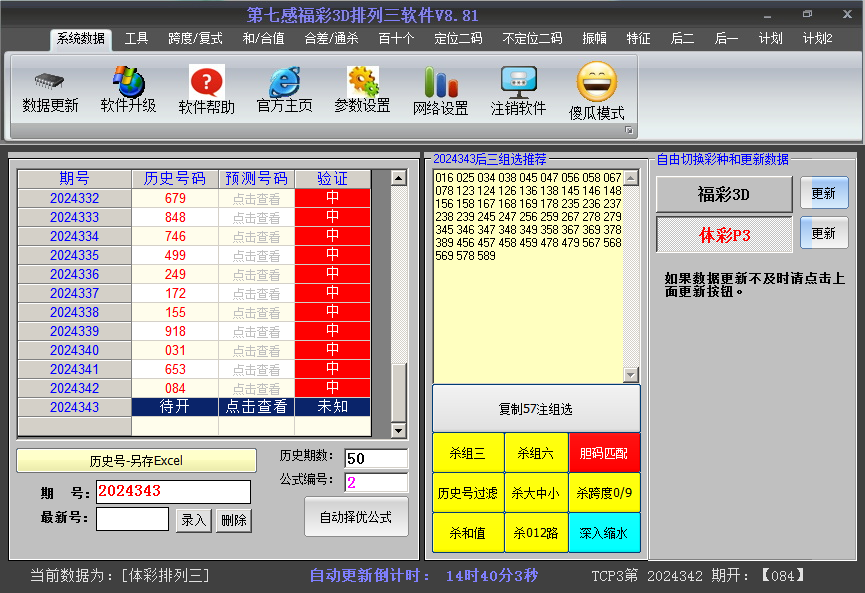Click 注销软件 monitor icon
Image resolution: width=865 pixels, height=593 pixels.
[x=518, y=81]
